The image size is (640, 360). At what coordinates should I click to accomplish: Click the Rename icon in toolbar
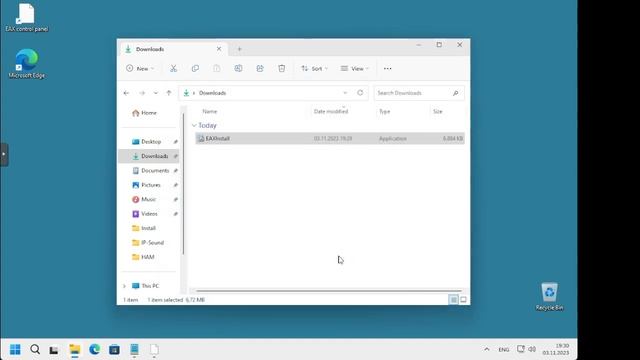(x=238, y=69)
